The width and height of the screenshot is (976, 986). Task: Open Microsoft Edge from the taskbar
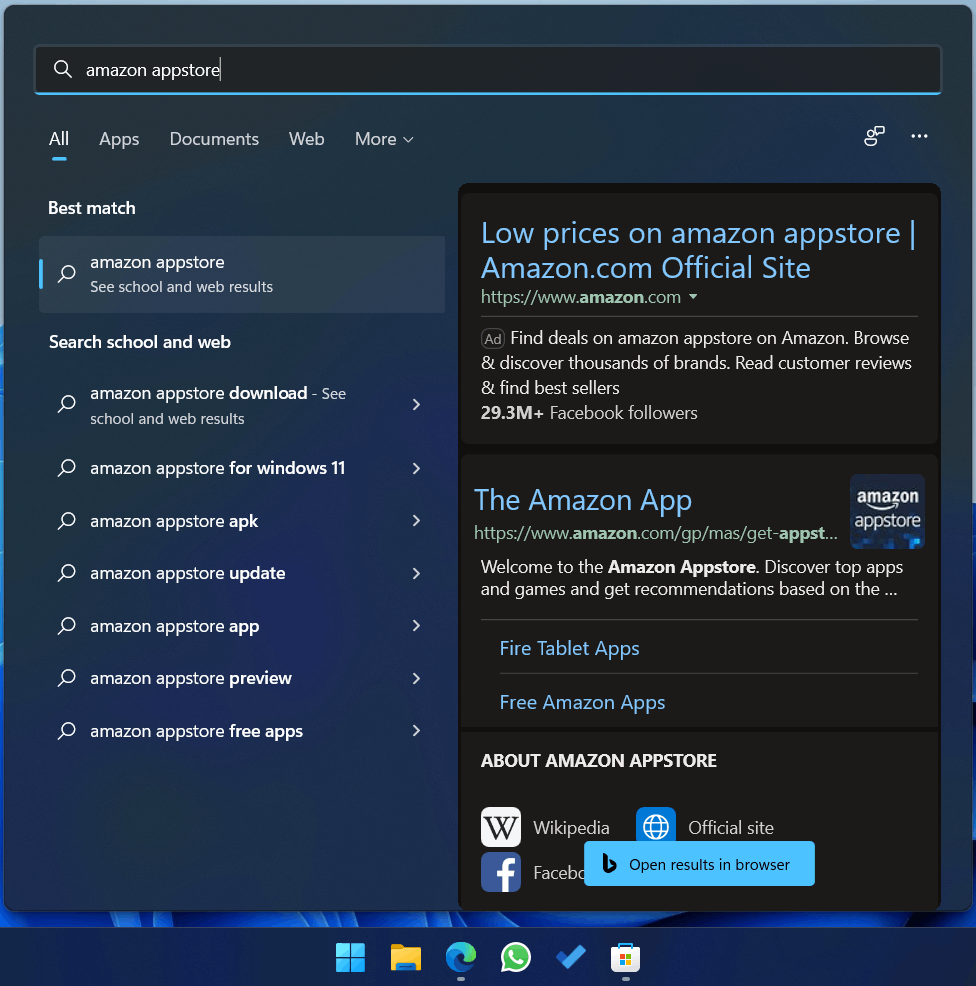pyautogui.click(x=461, y=958)
